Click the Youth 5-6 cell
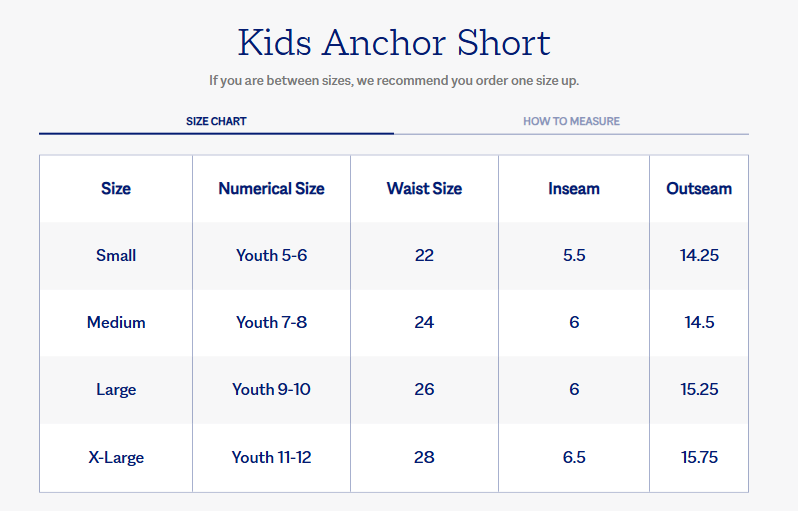This screenshot has height=511, width=798. pos(271,255)
